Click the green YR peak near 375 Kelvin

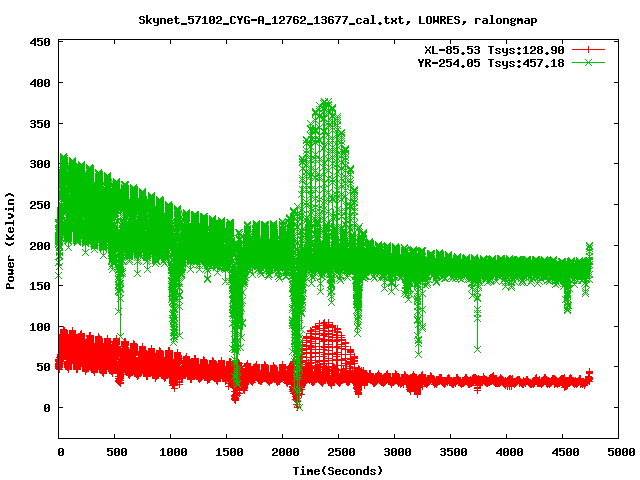326,102
